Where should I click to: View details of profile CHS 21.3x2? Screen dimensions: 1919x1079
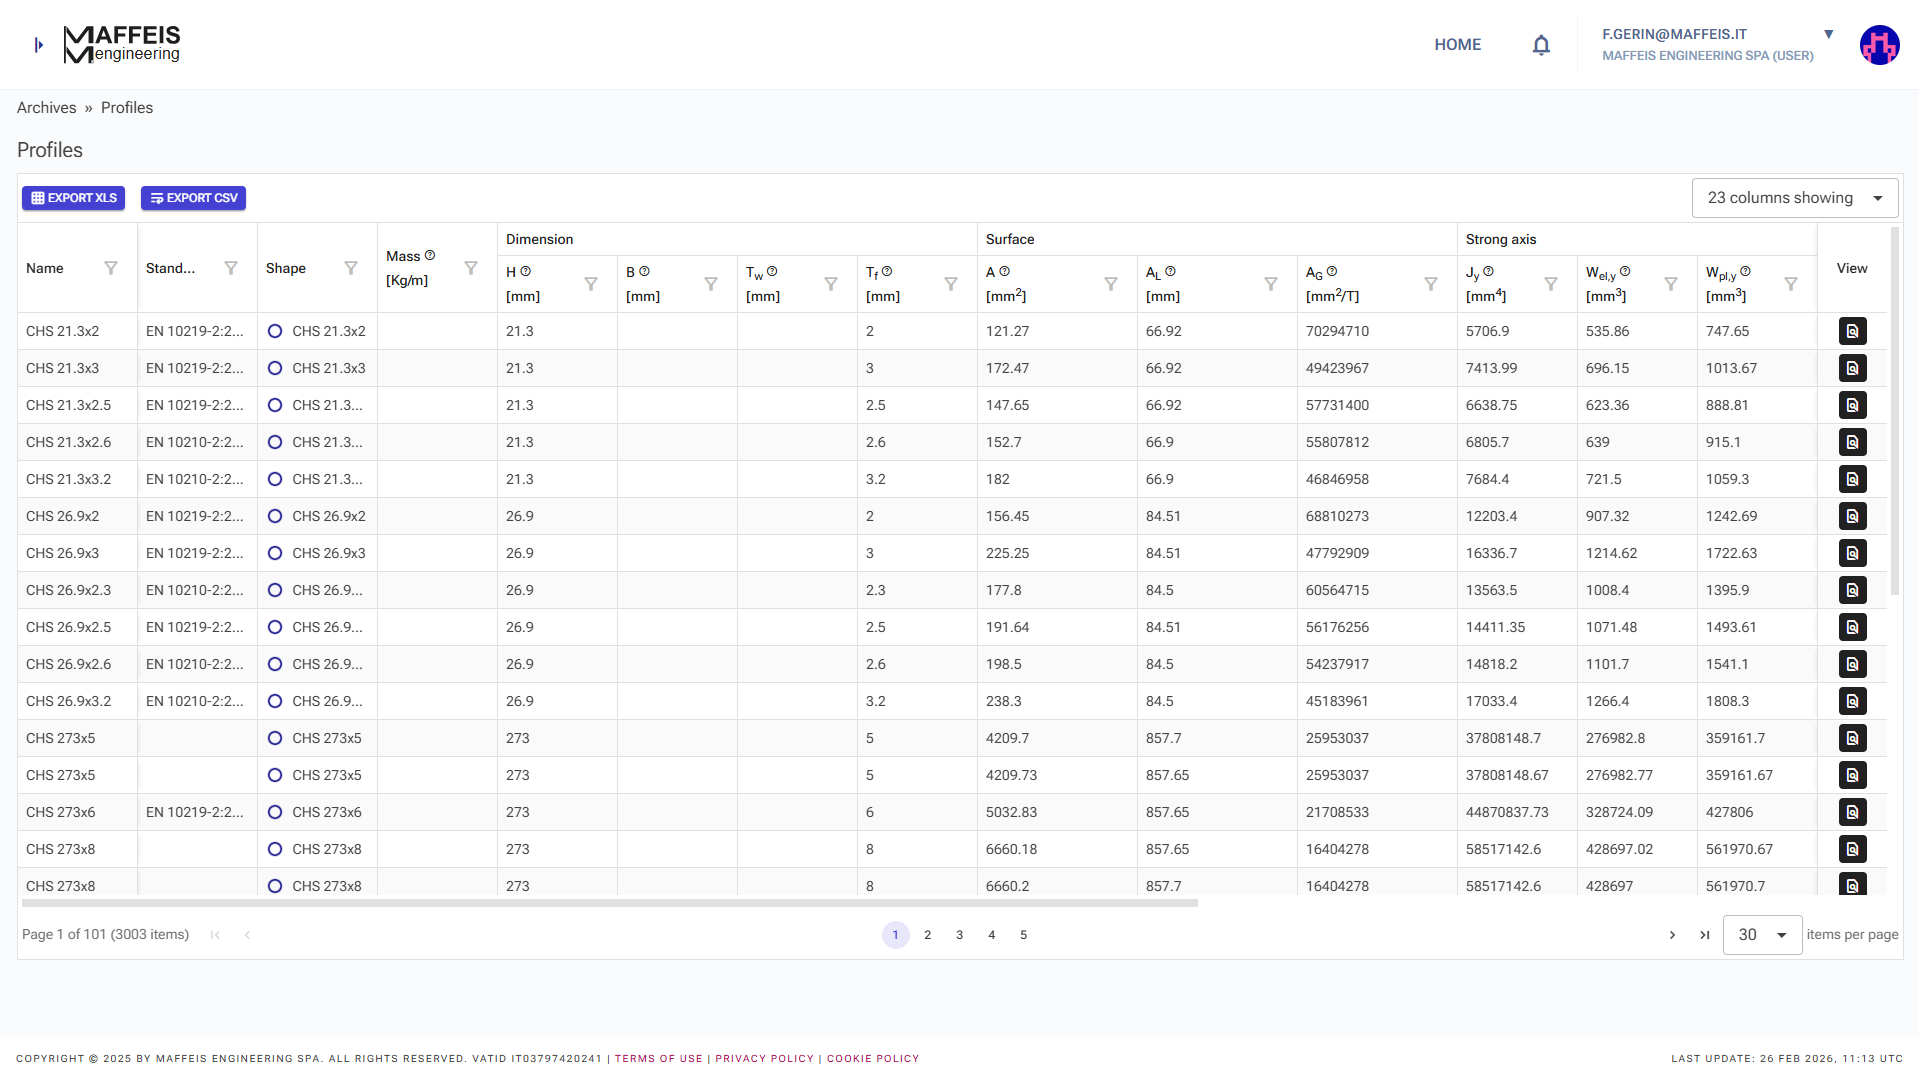[1852, 331]
